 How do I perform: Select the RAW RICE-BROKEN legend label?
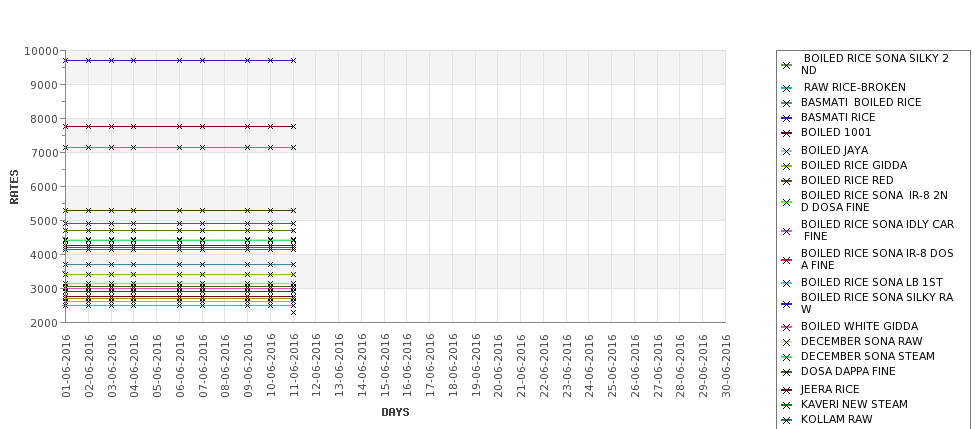pos(855,88)
